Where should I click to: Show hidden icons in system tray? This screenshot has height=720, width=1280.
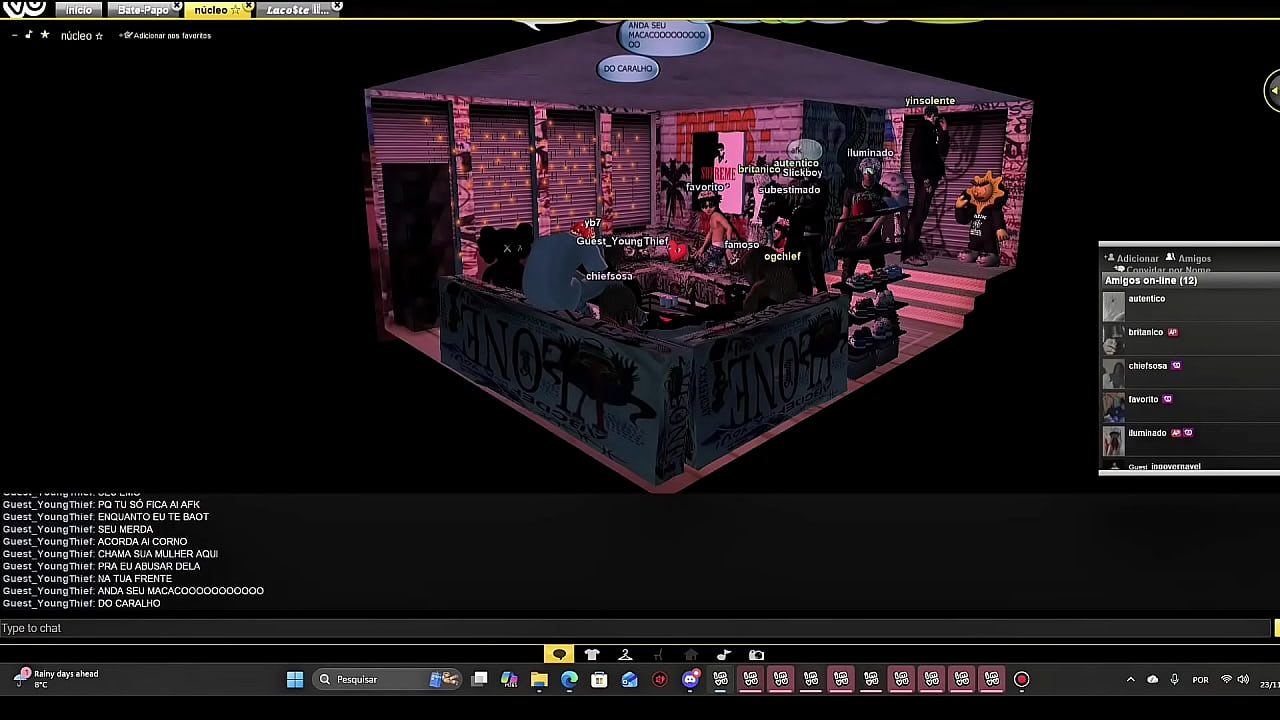[1130, 680]
